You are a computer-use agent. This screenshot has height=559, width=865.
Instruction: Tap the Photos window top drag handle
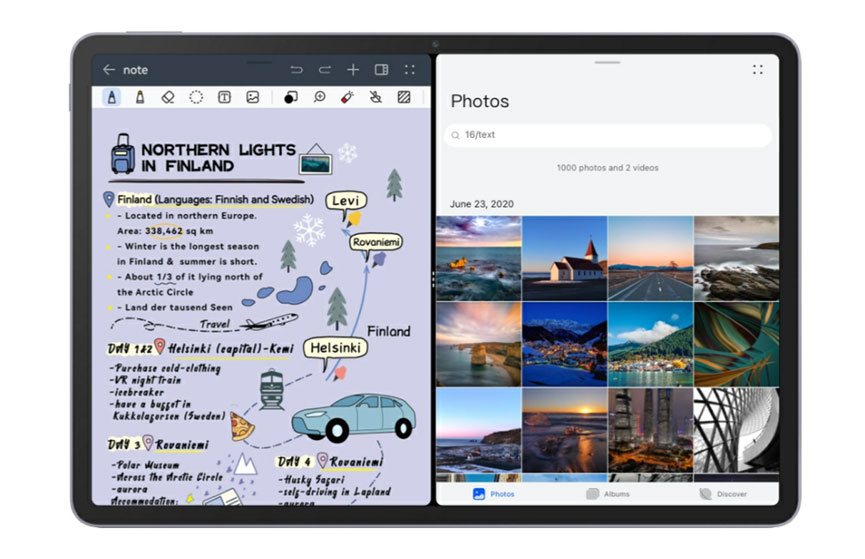point(607,62)
